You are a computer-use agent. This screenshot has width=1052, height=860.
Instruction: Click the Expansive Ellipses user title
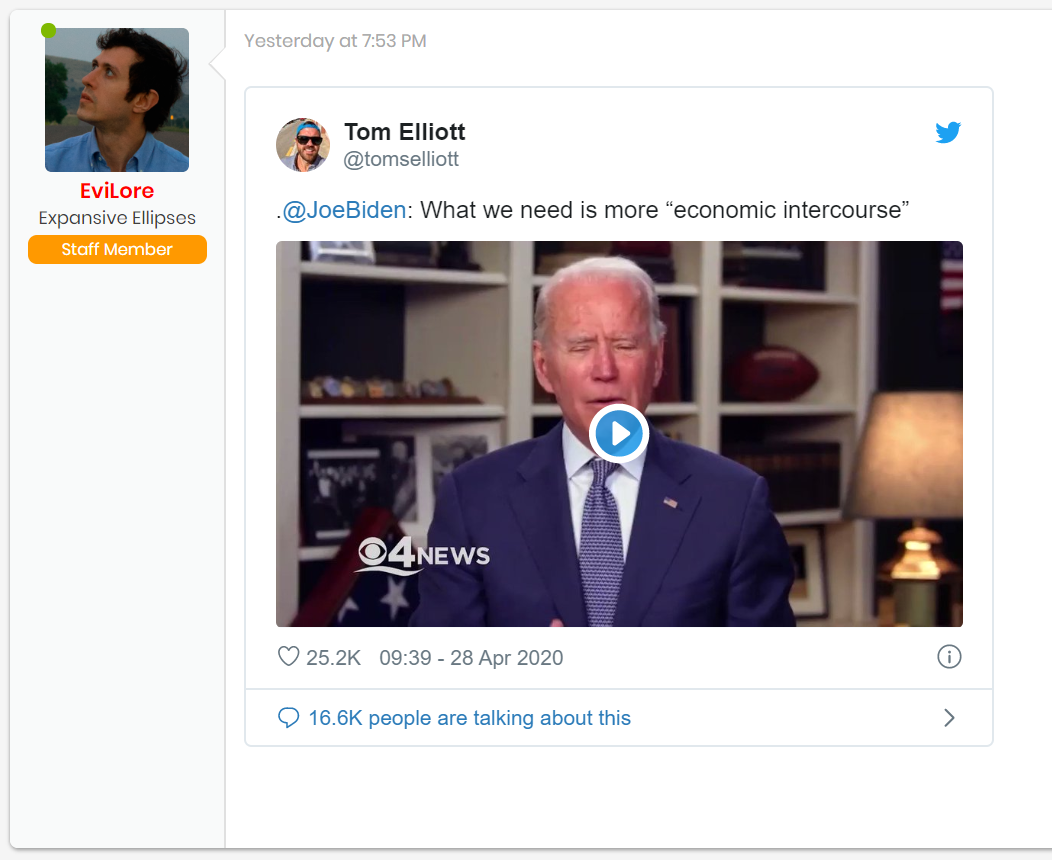(117, 218)
